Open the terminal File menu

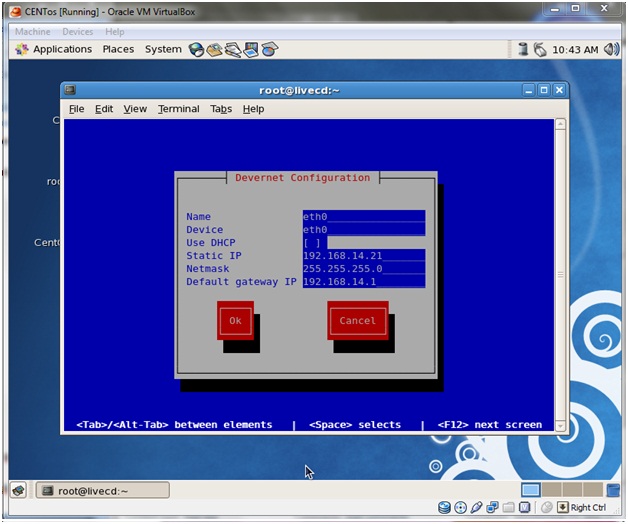pos(76,109)
